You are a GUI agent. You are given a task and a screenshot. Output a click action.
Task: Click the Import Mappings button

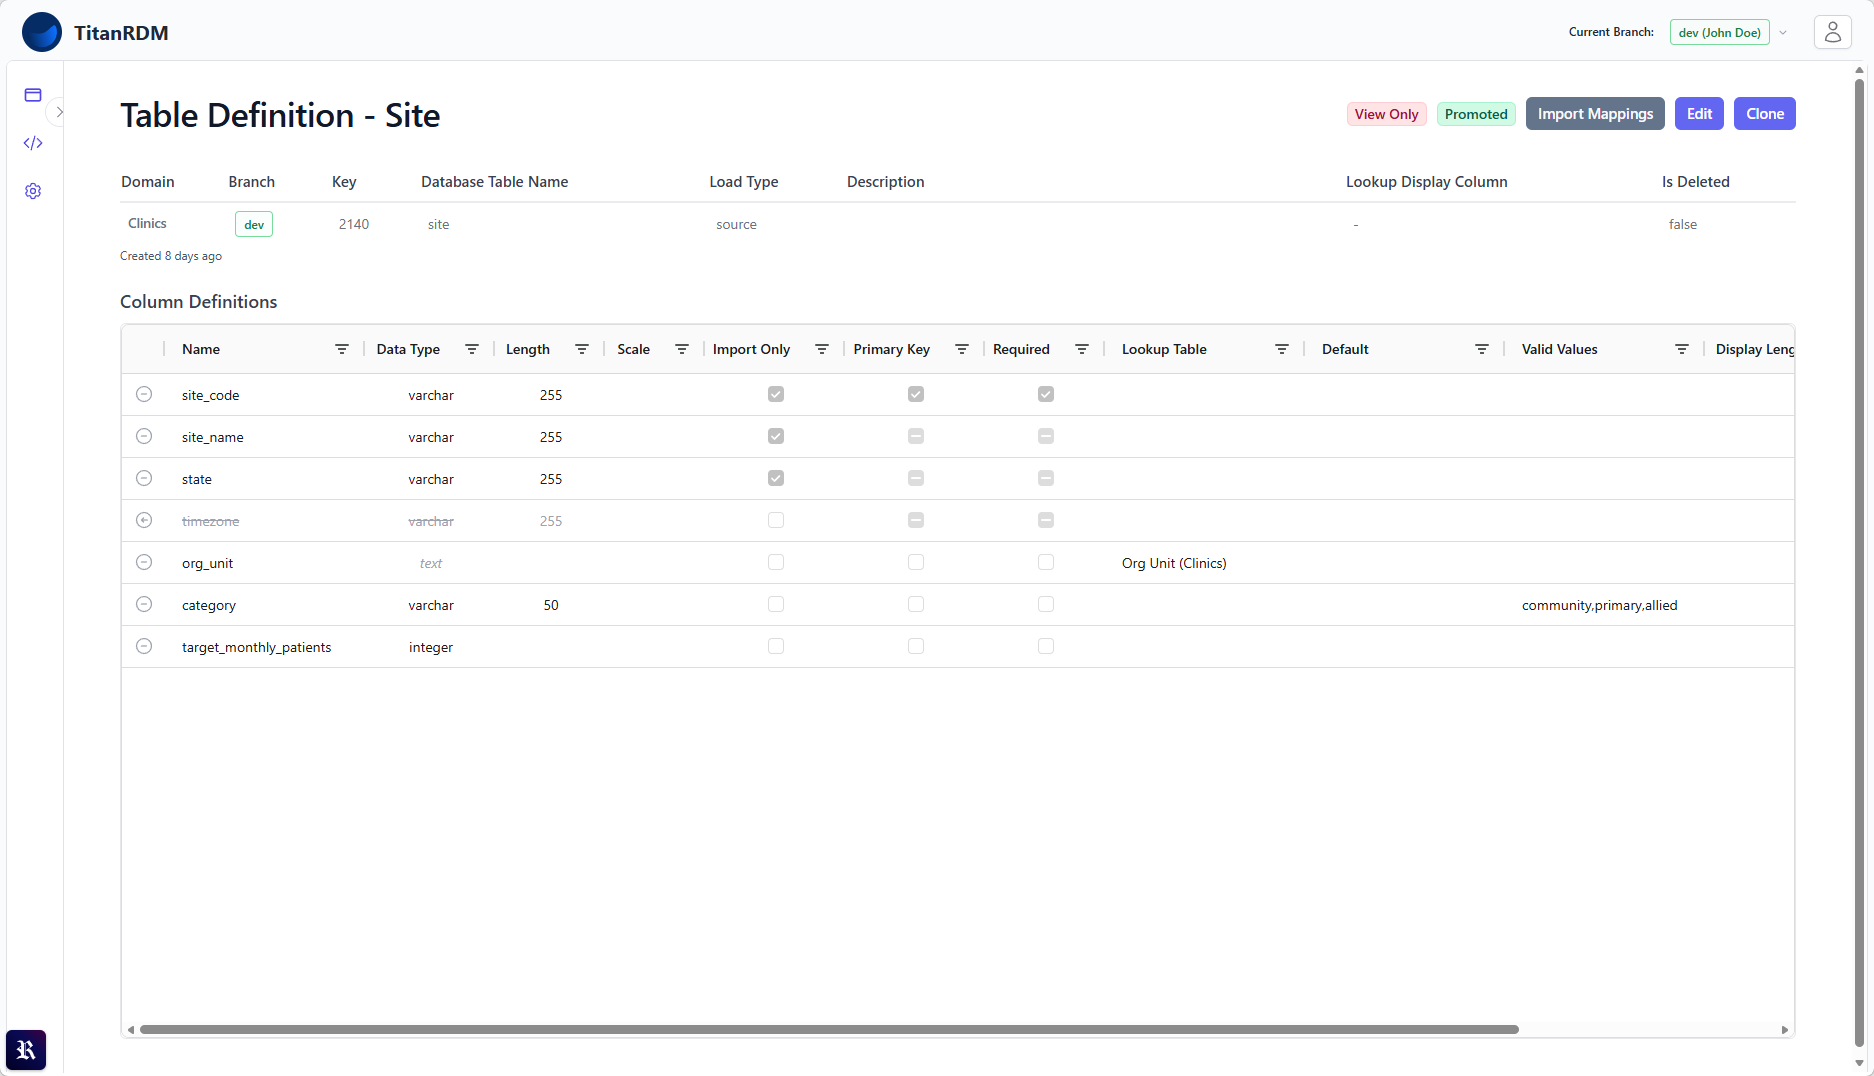click(x=1595, y=114)
